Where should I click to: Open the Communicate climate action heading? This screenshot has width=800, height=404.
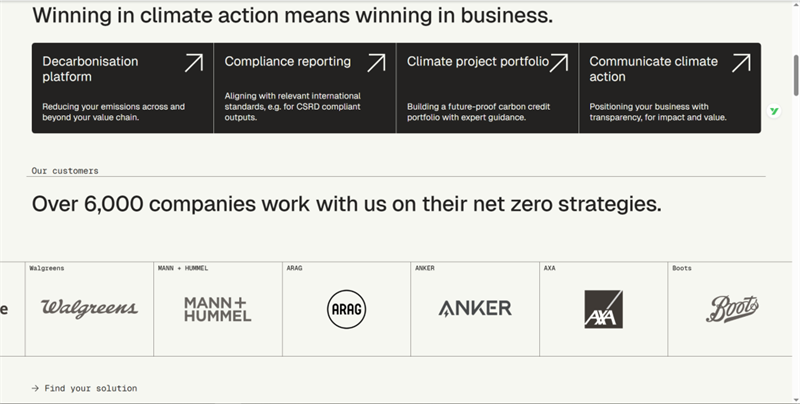[x=654, y=69]
